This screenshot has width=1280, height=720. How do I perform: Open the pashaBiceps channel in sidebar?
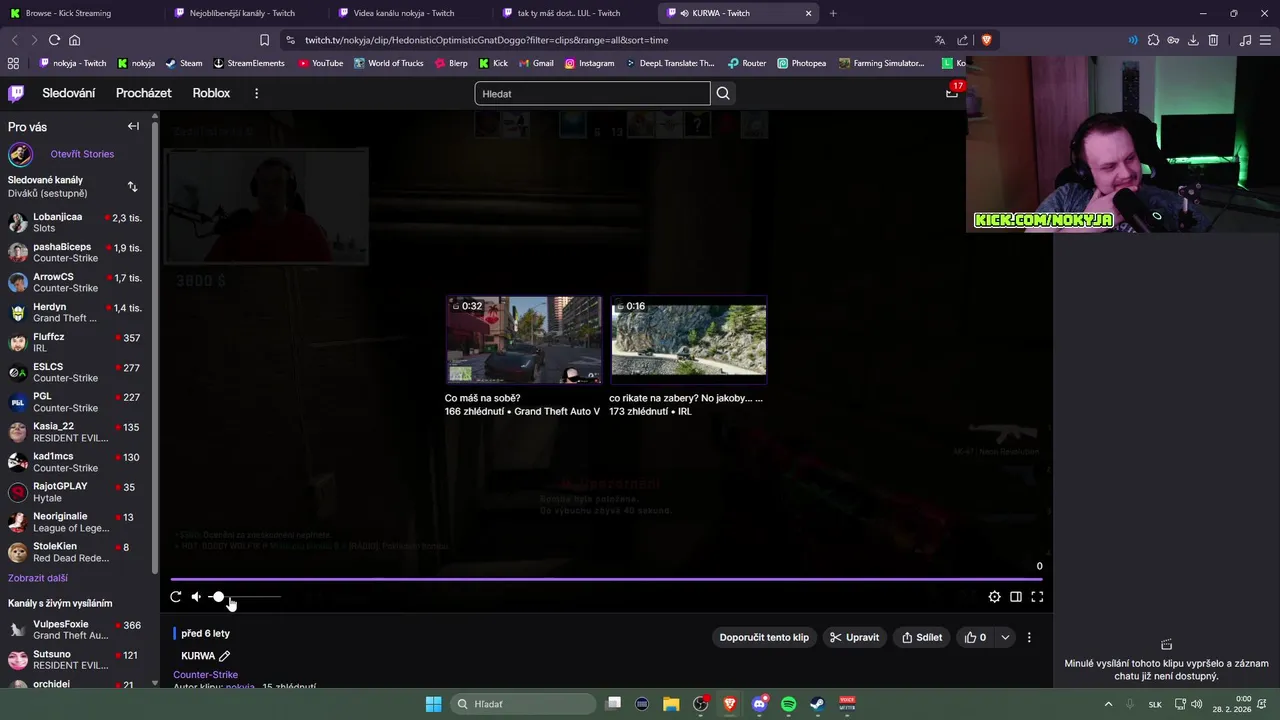[75, 252]
